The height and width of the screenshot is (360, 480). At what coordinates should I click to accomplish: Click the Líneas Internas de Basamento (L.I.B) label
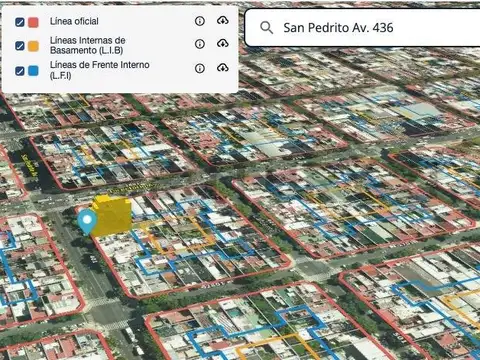click(88, 45)
